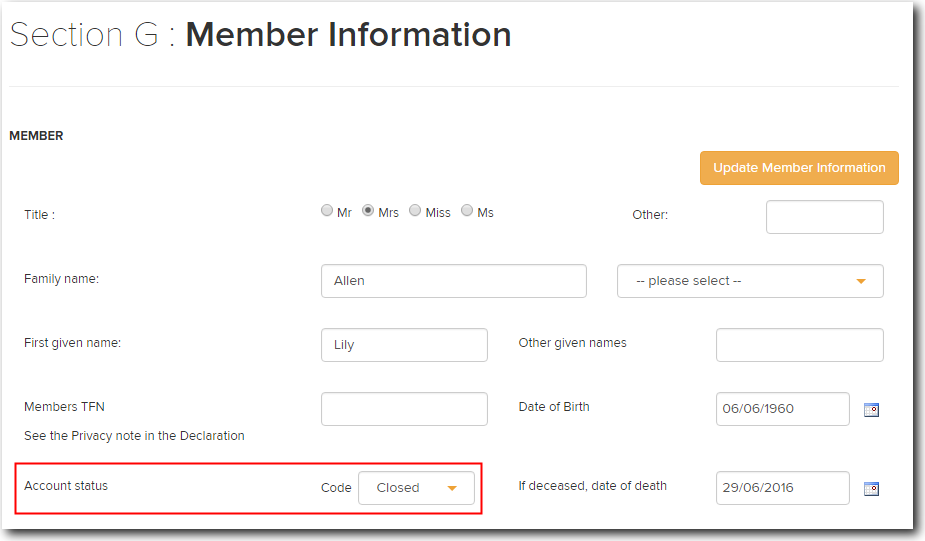Select the Other given names input
The image size is (925, 541).
click(x=799, y=345)
